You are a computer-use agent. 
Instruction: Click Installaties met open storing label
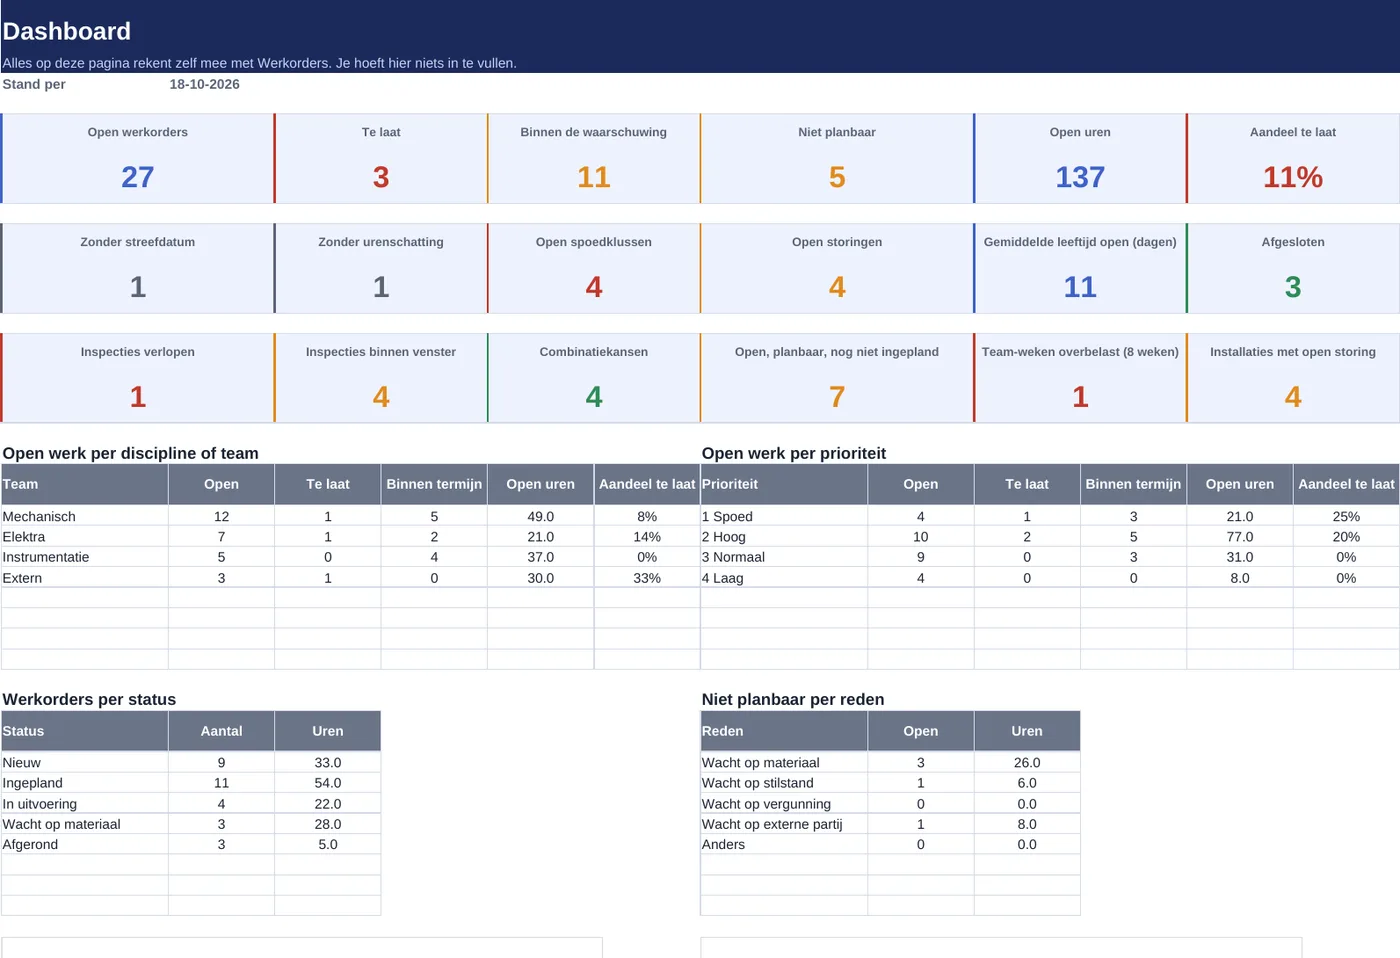(x=1293, y=352)
